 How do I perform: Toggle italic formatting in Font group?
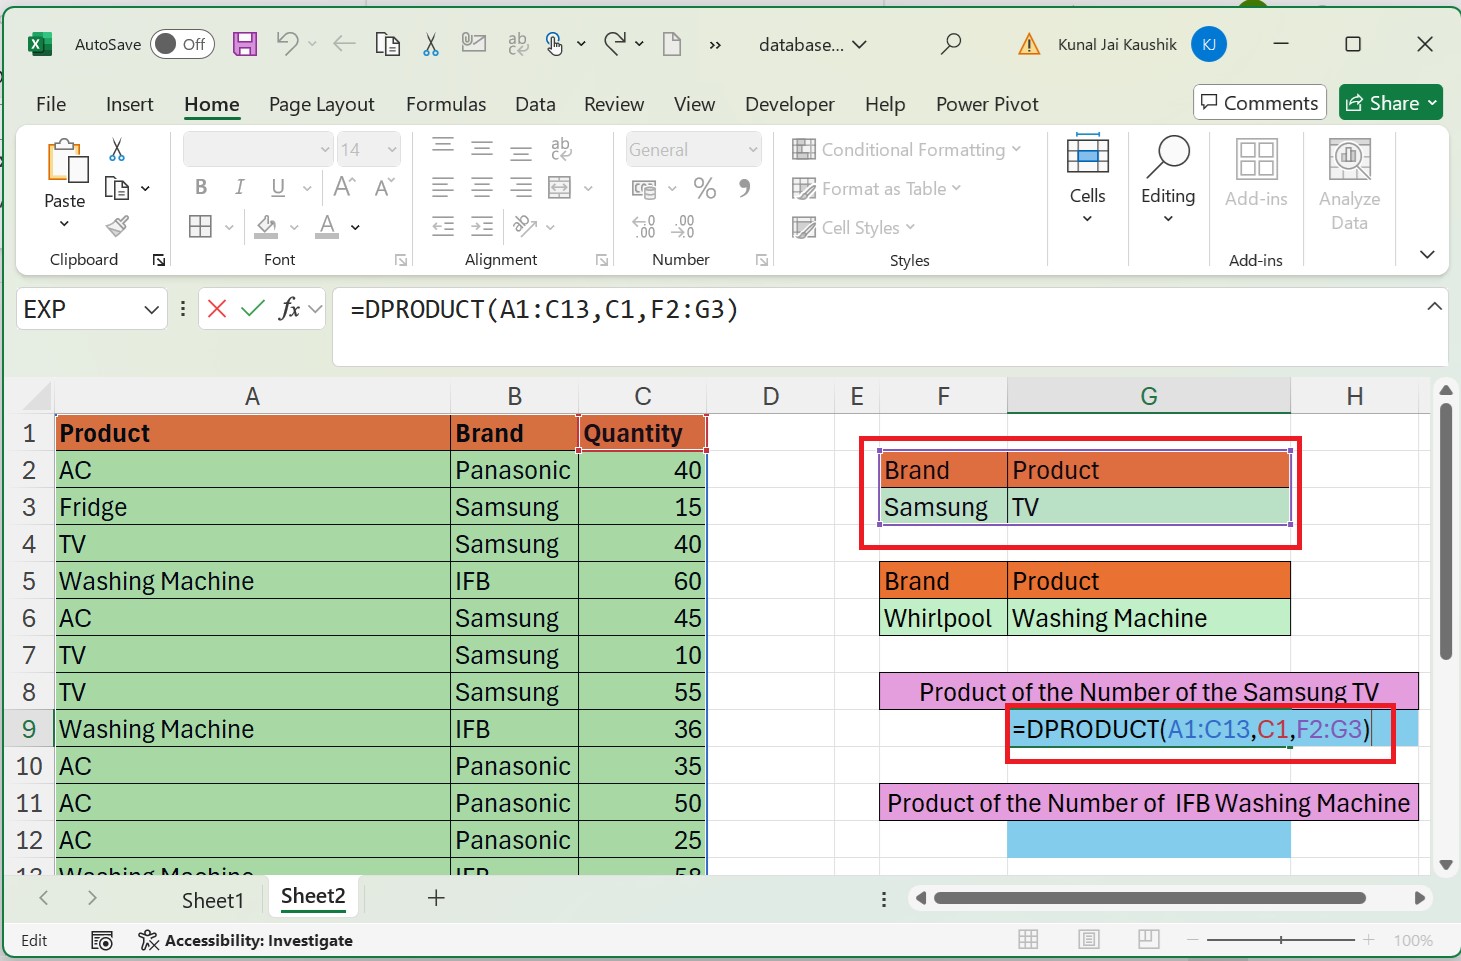(239, 187)
